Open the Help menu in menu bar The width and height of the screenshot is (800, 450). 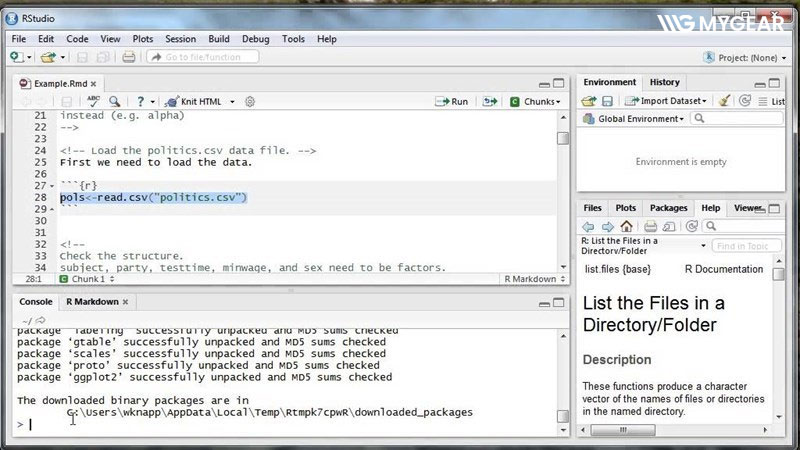coord(327,39)
